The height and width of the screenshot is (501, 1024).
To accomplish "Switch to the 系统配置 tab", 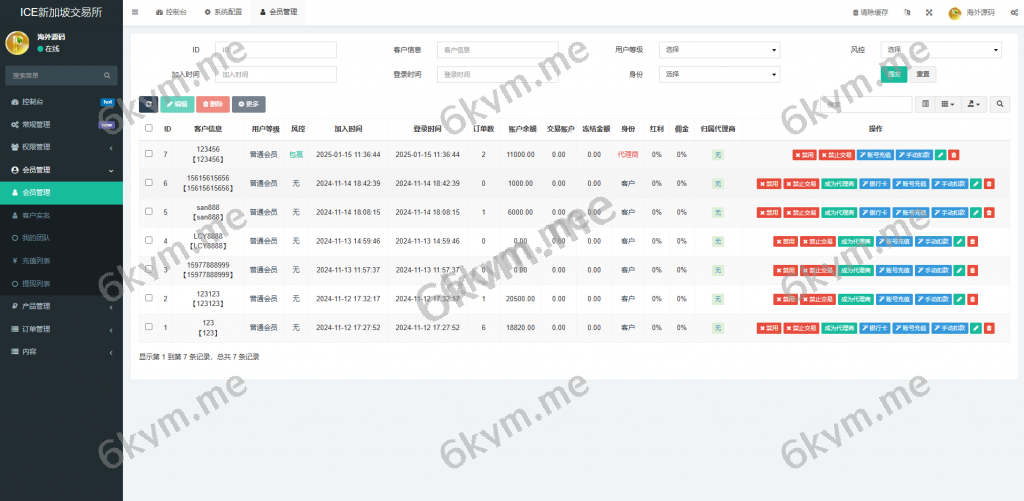I will coord(222,12).
